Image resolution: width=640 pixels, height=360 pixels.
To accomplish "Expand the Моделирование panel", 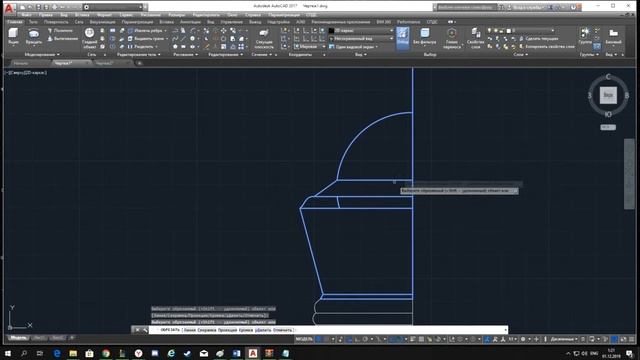I will pos(42,54).
